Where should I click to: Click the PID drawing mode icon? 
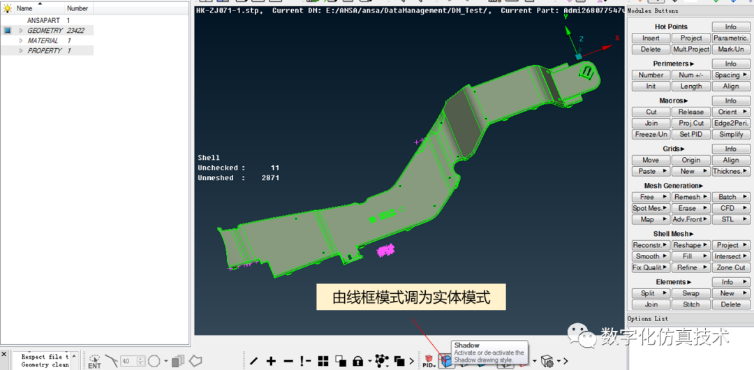pos(429,361)
